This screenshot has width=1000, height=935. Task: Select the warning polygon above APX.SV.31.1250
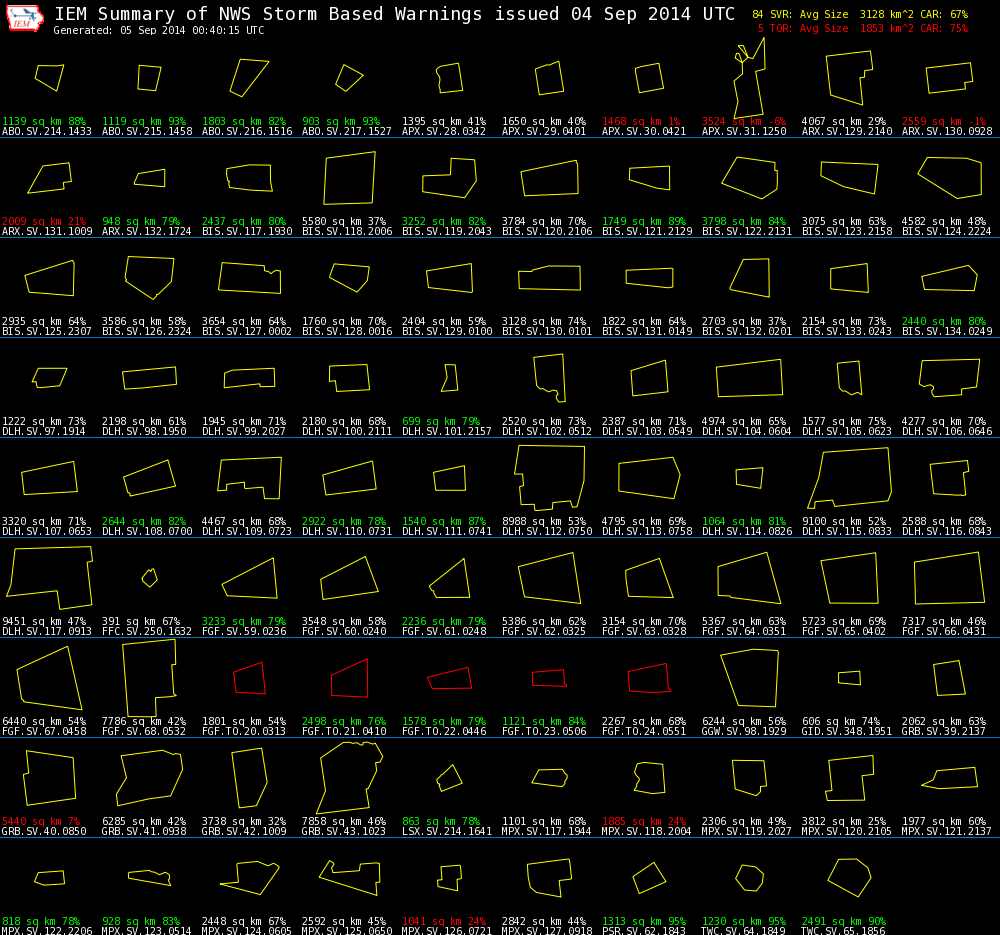click(x=749, y=78)
